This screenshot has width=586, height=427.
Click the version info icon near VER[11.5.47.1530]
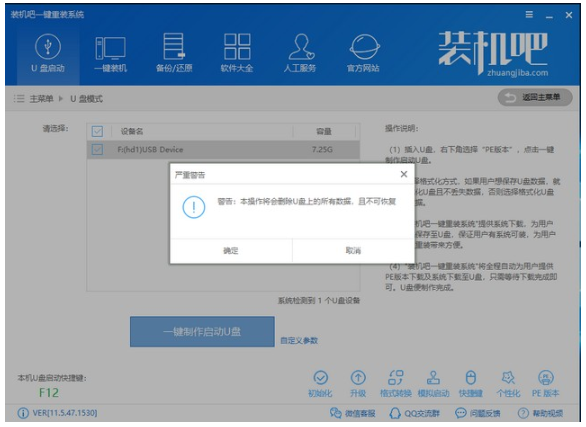23,413
